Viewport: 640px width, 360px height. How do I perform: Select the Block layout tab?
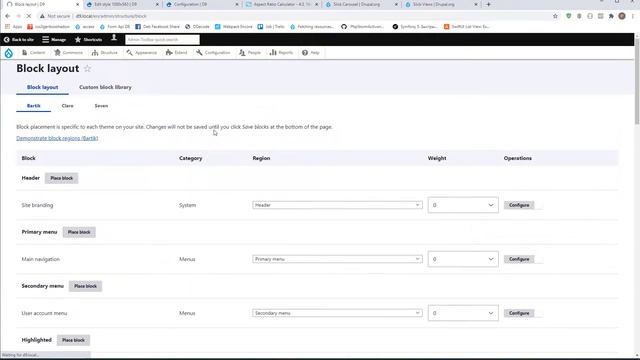tap(42, 87)
